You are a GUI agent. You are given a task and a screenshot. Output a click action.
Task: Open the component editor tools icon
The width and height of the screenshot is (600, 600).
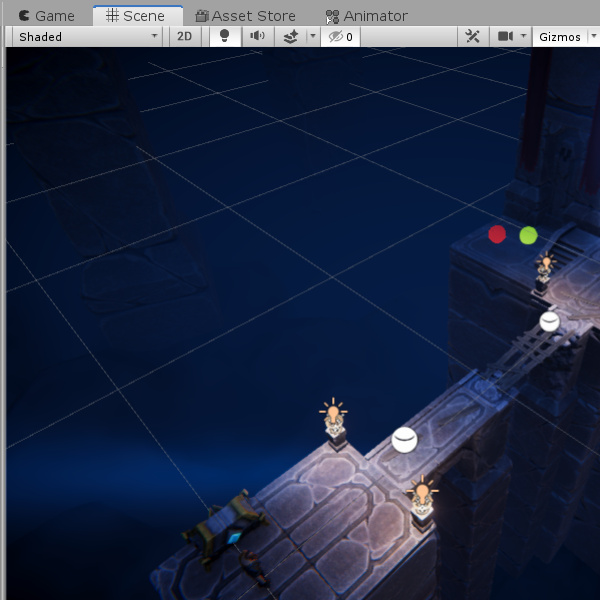coord(473,37)
